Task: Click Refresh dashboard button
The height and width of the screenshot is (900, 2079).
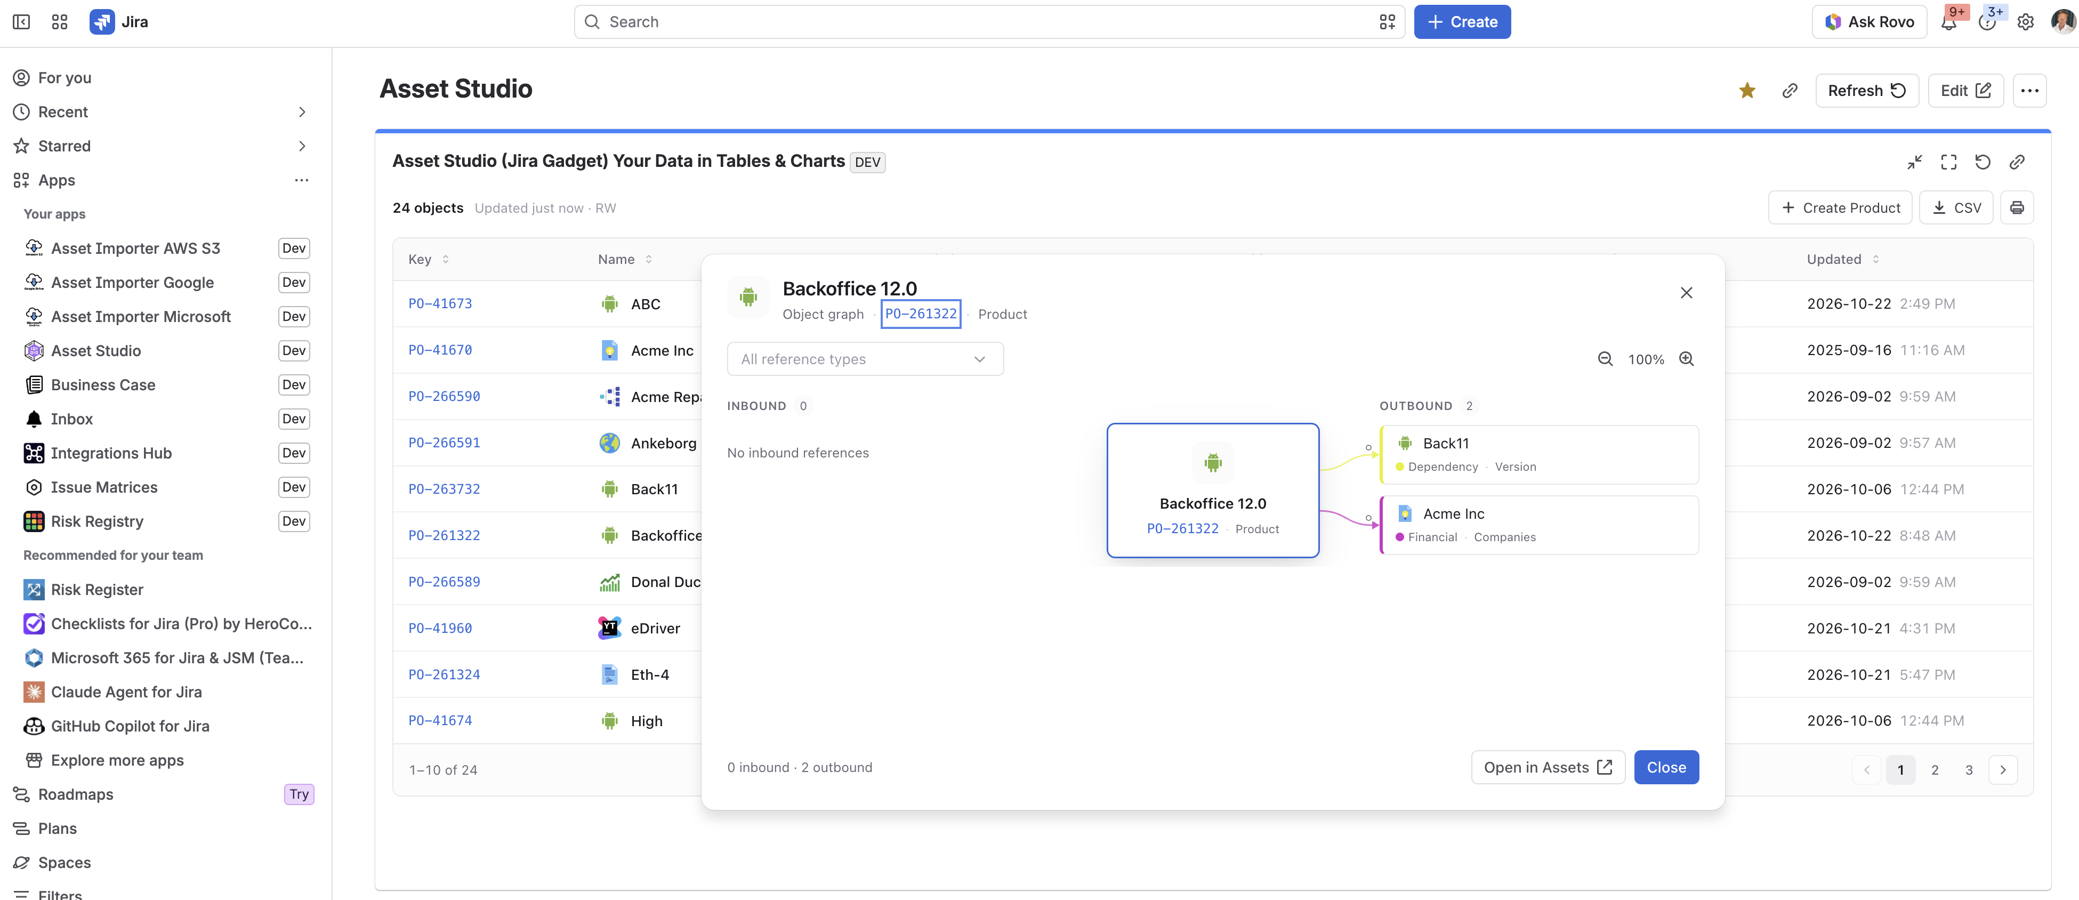Action: [x=1866, y=91]
